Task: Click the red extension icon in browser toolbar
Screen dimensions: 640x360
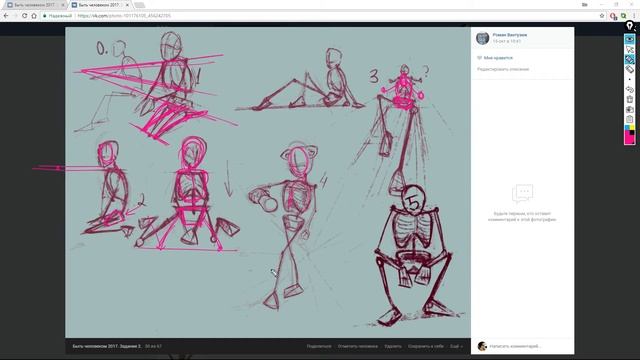Action: coord(613,16)
